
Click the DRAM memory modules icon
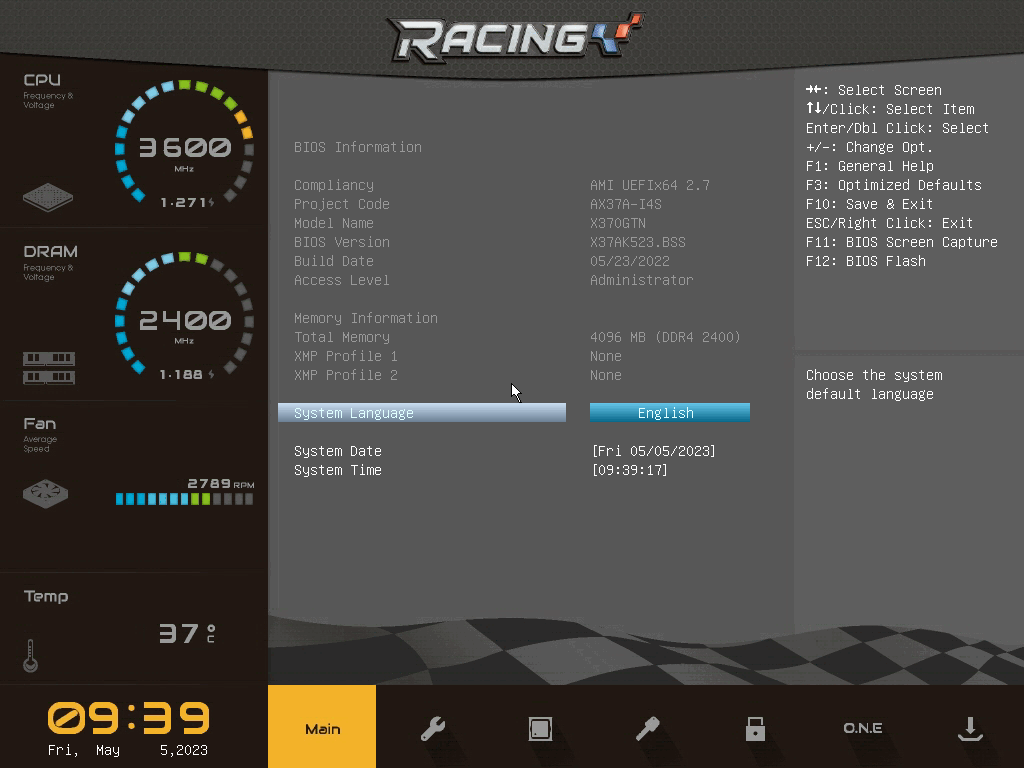(x=49, y=368)
